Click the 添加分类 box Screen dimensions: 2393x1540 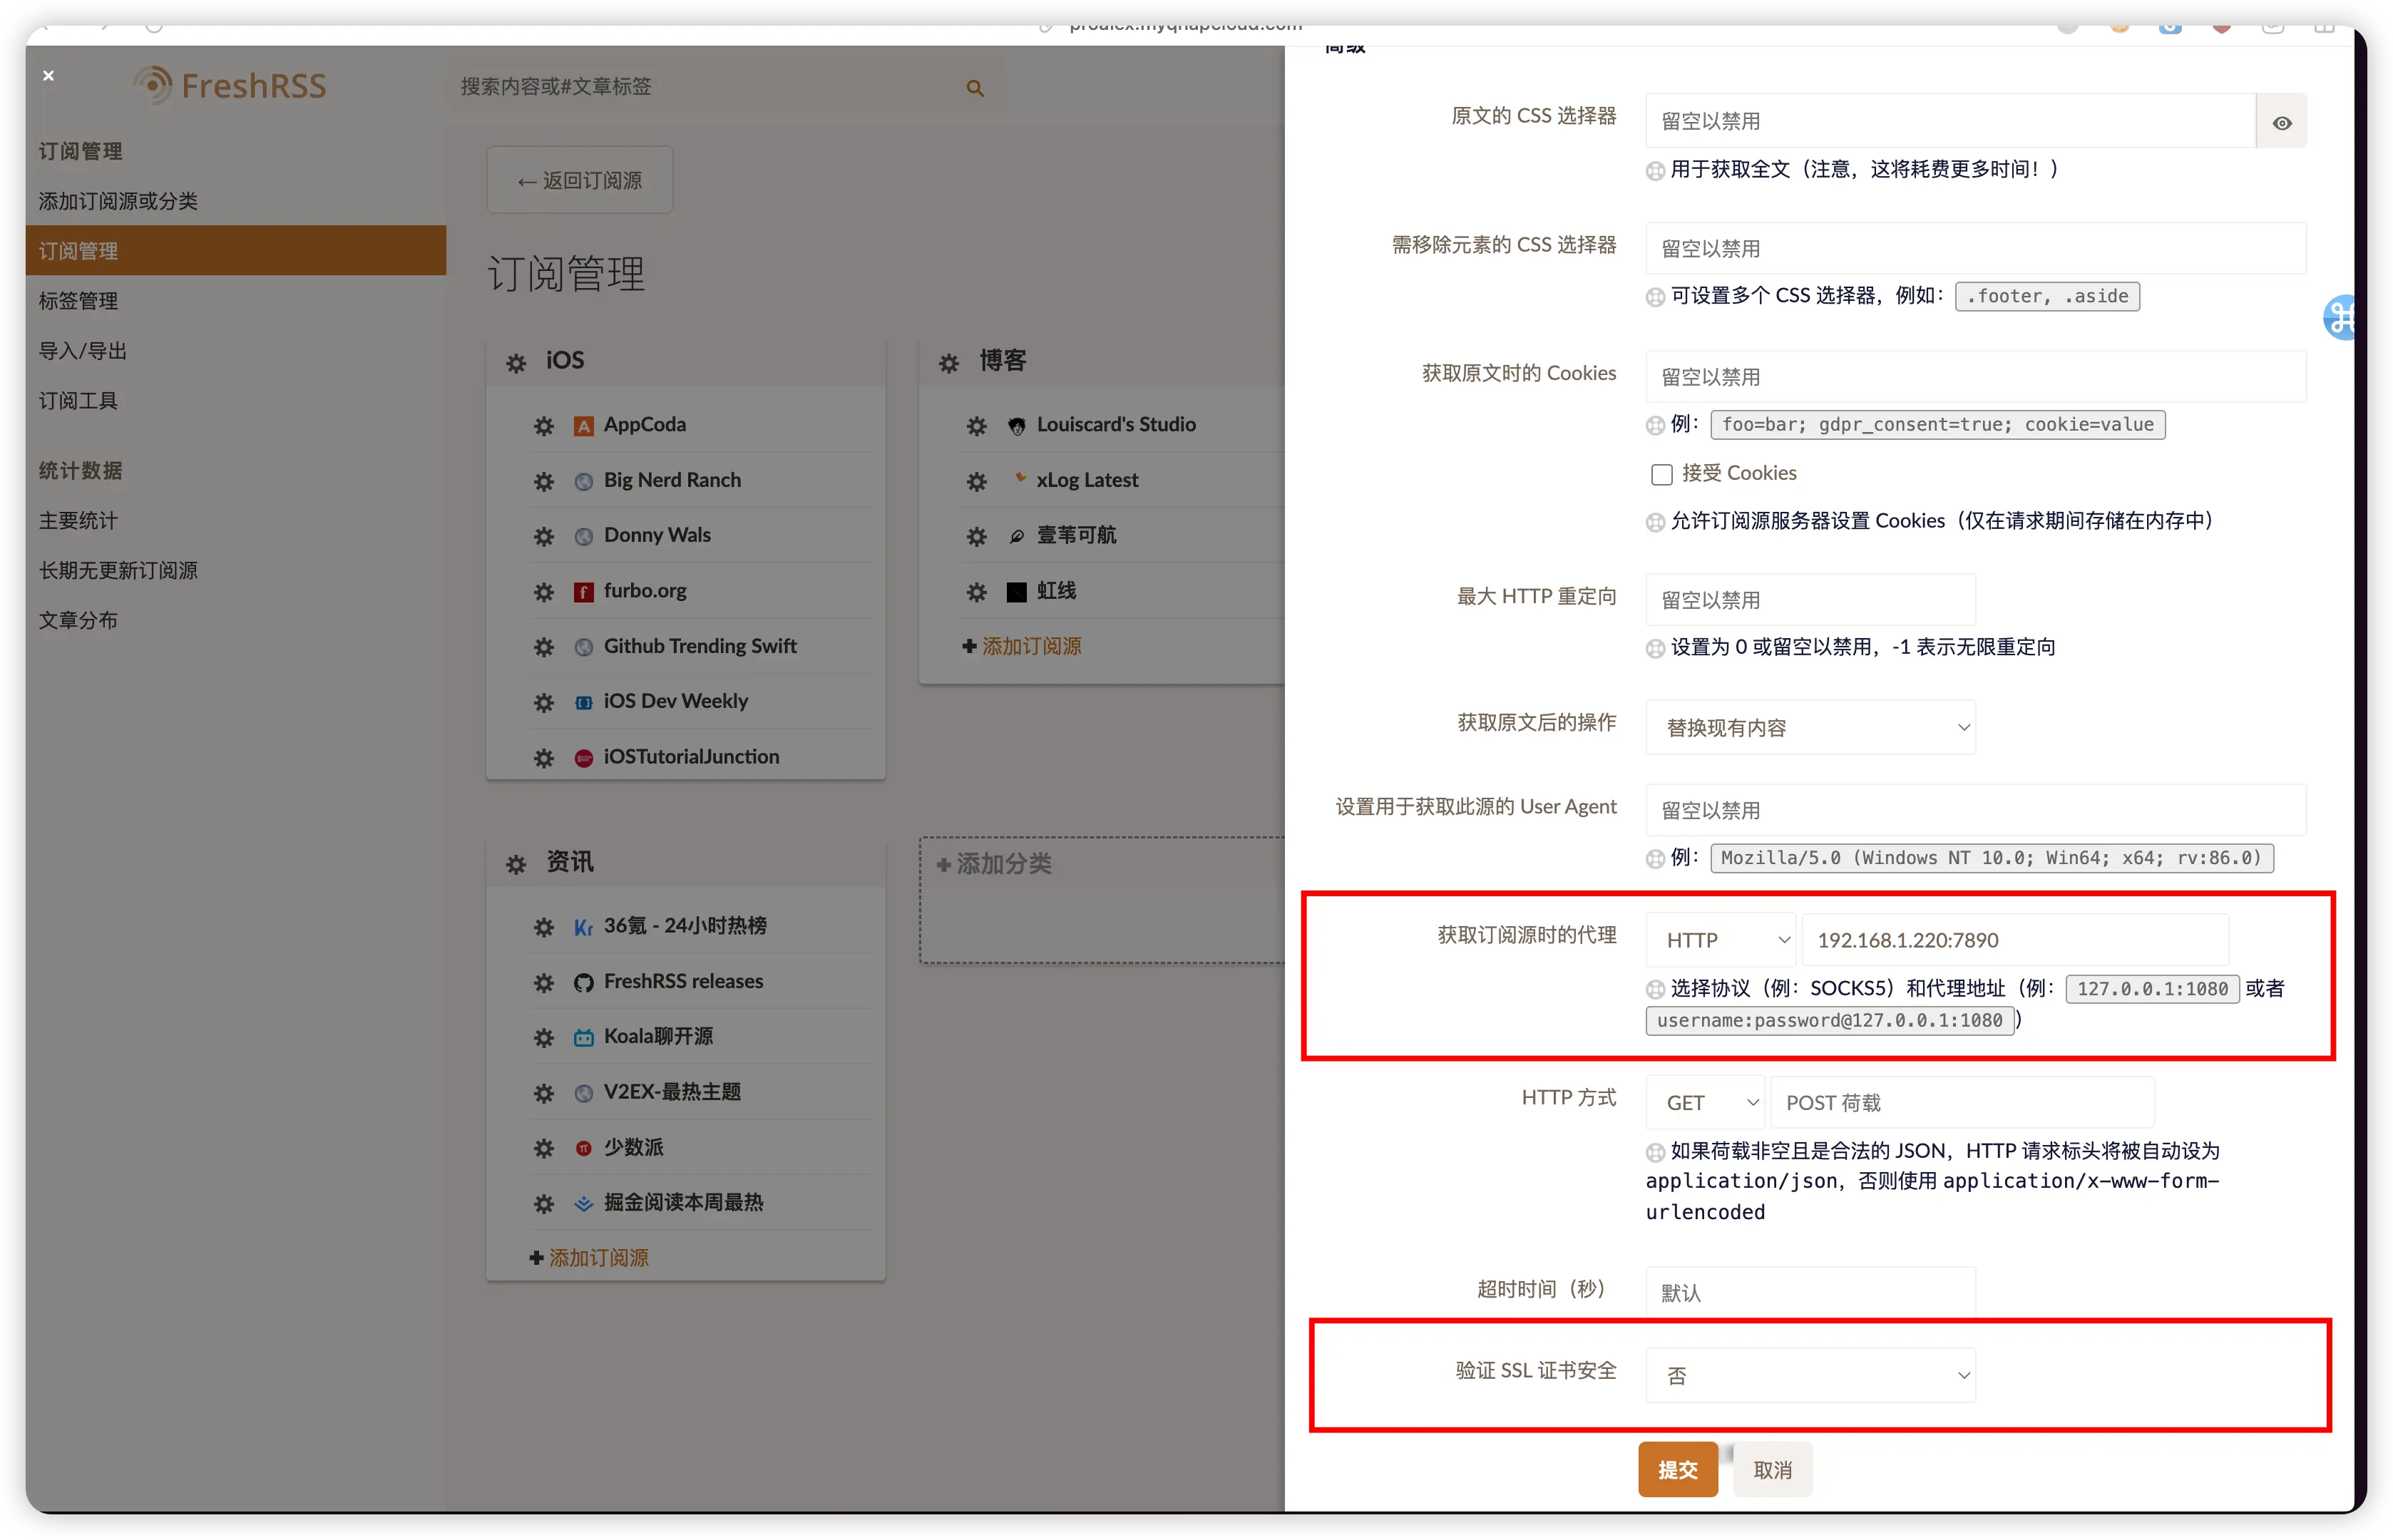click(1102, 900)
